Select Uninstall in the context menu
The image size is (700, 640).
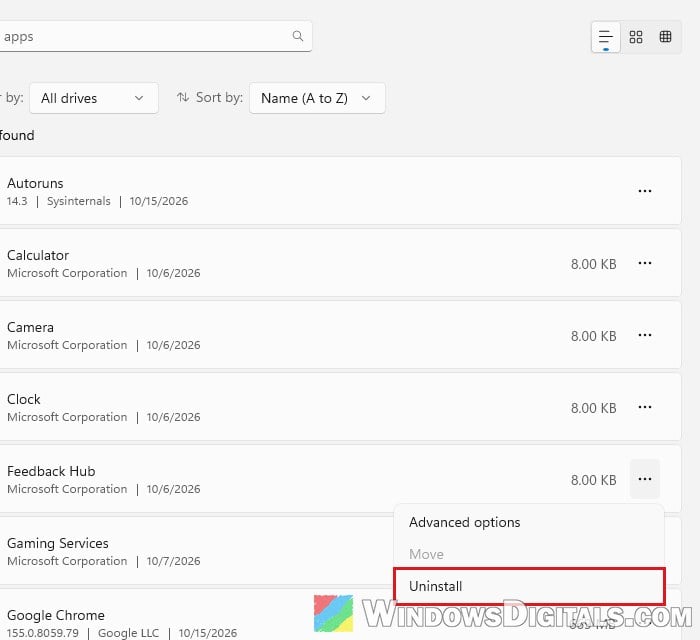click(529, 586)
